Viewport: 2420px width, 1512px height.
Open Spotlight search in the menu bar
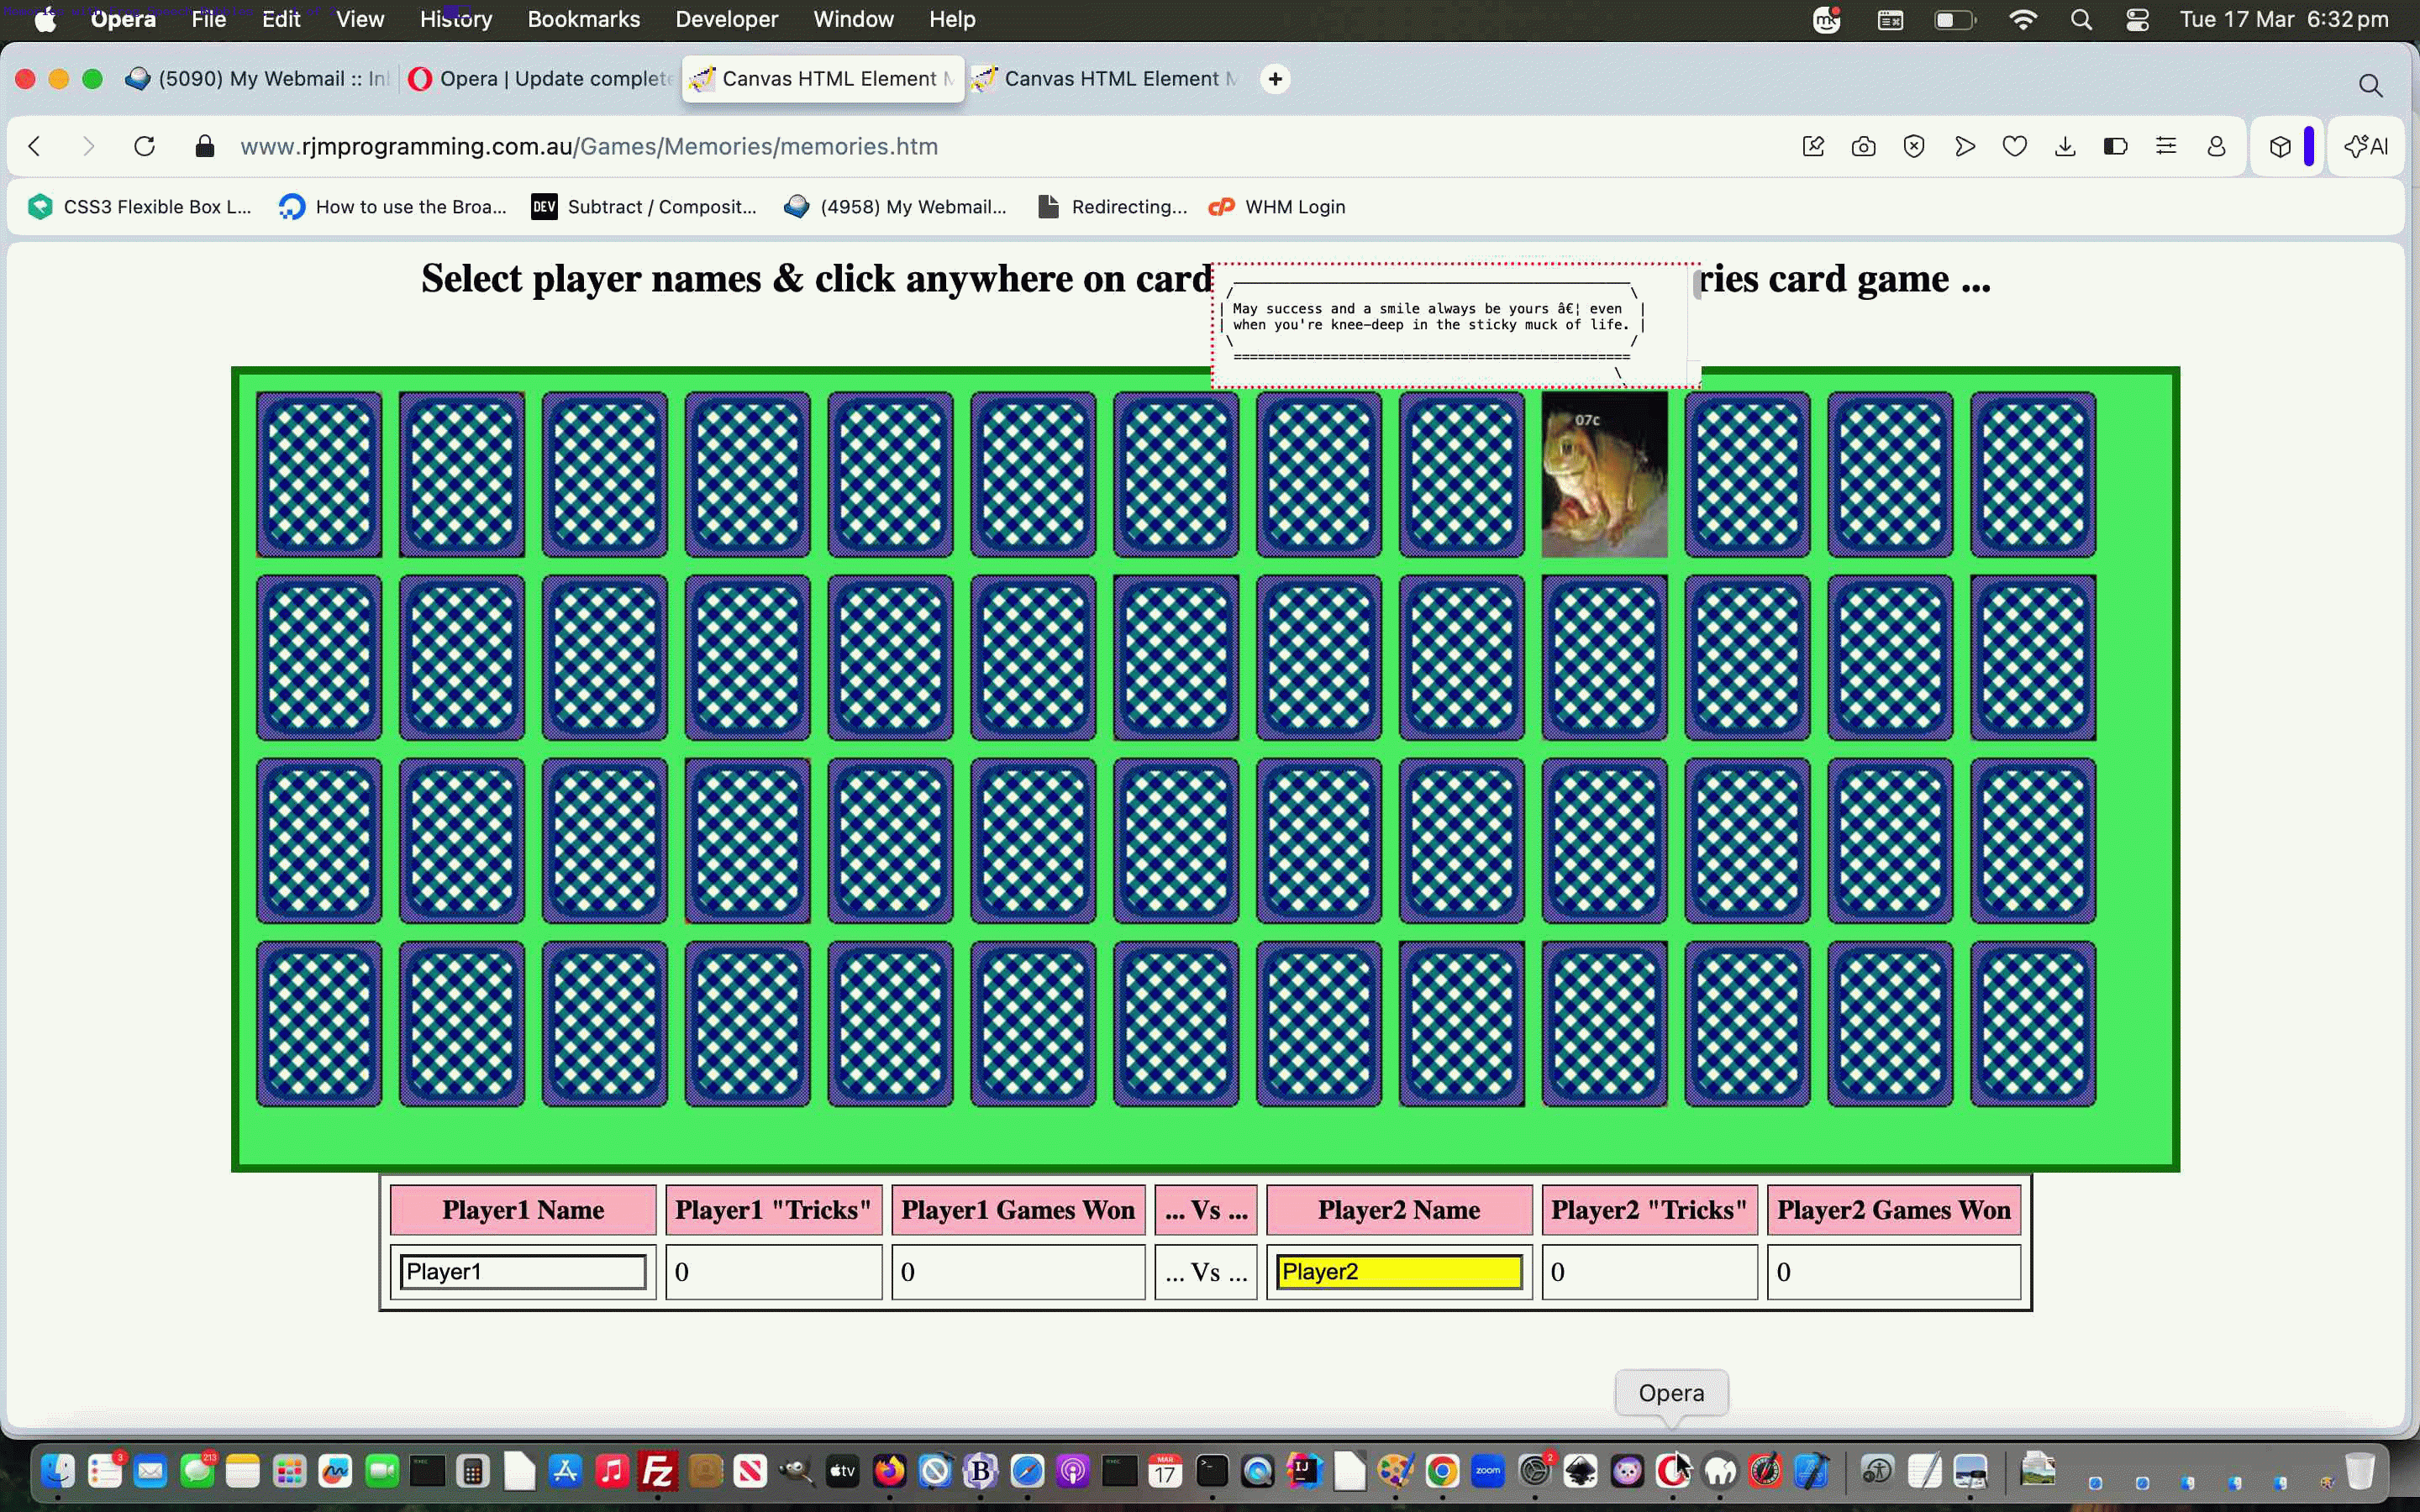point(2081,19)
